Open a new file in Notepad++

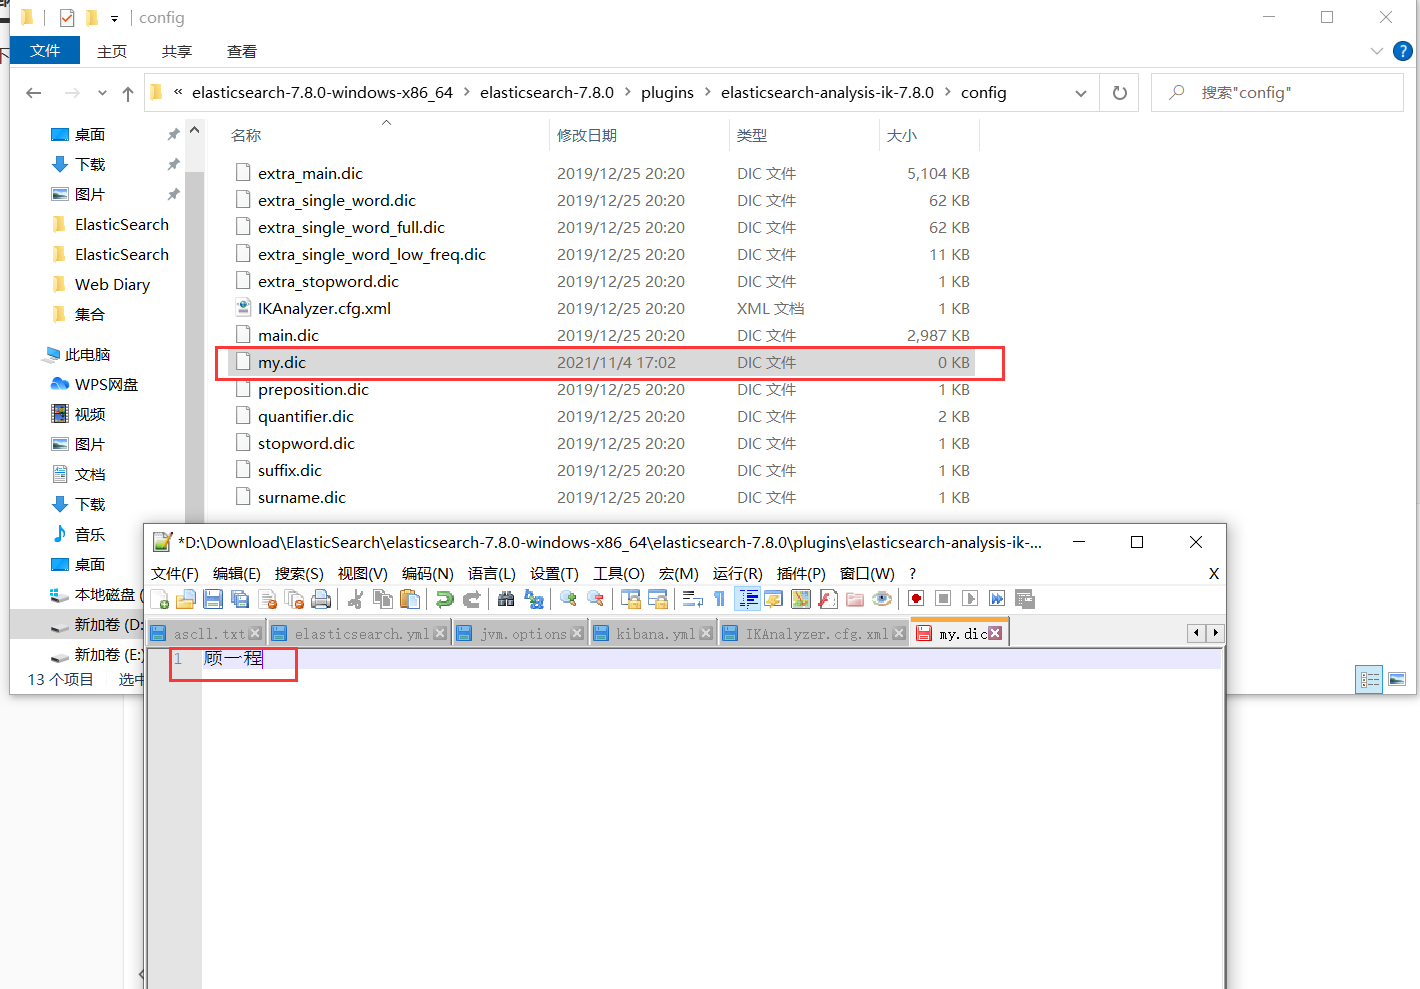pos(159,598)
